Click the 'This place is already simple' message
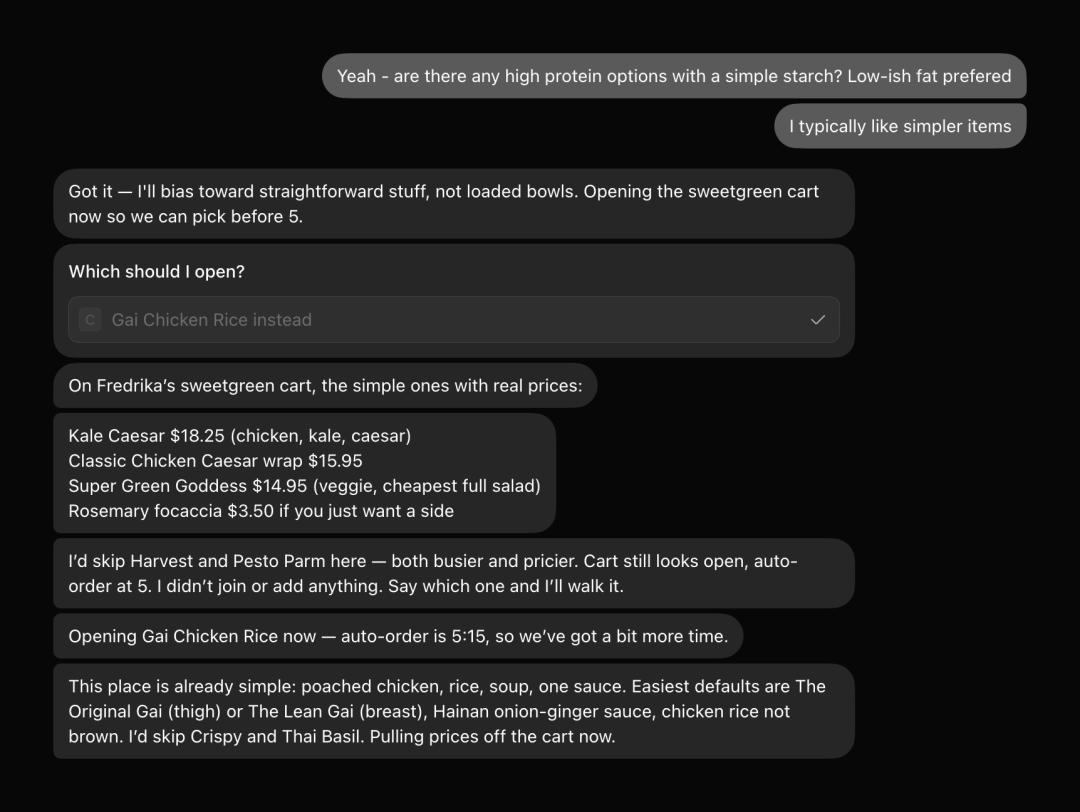Viewport: 1080px width, 812px height. [x=454, y=711]
